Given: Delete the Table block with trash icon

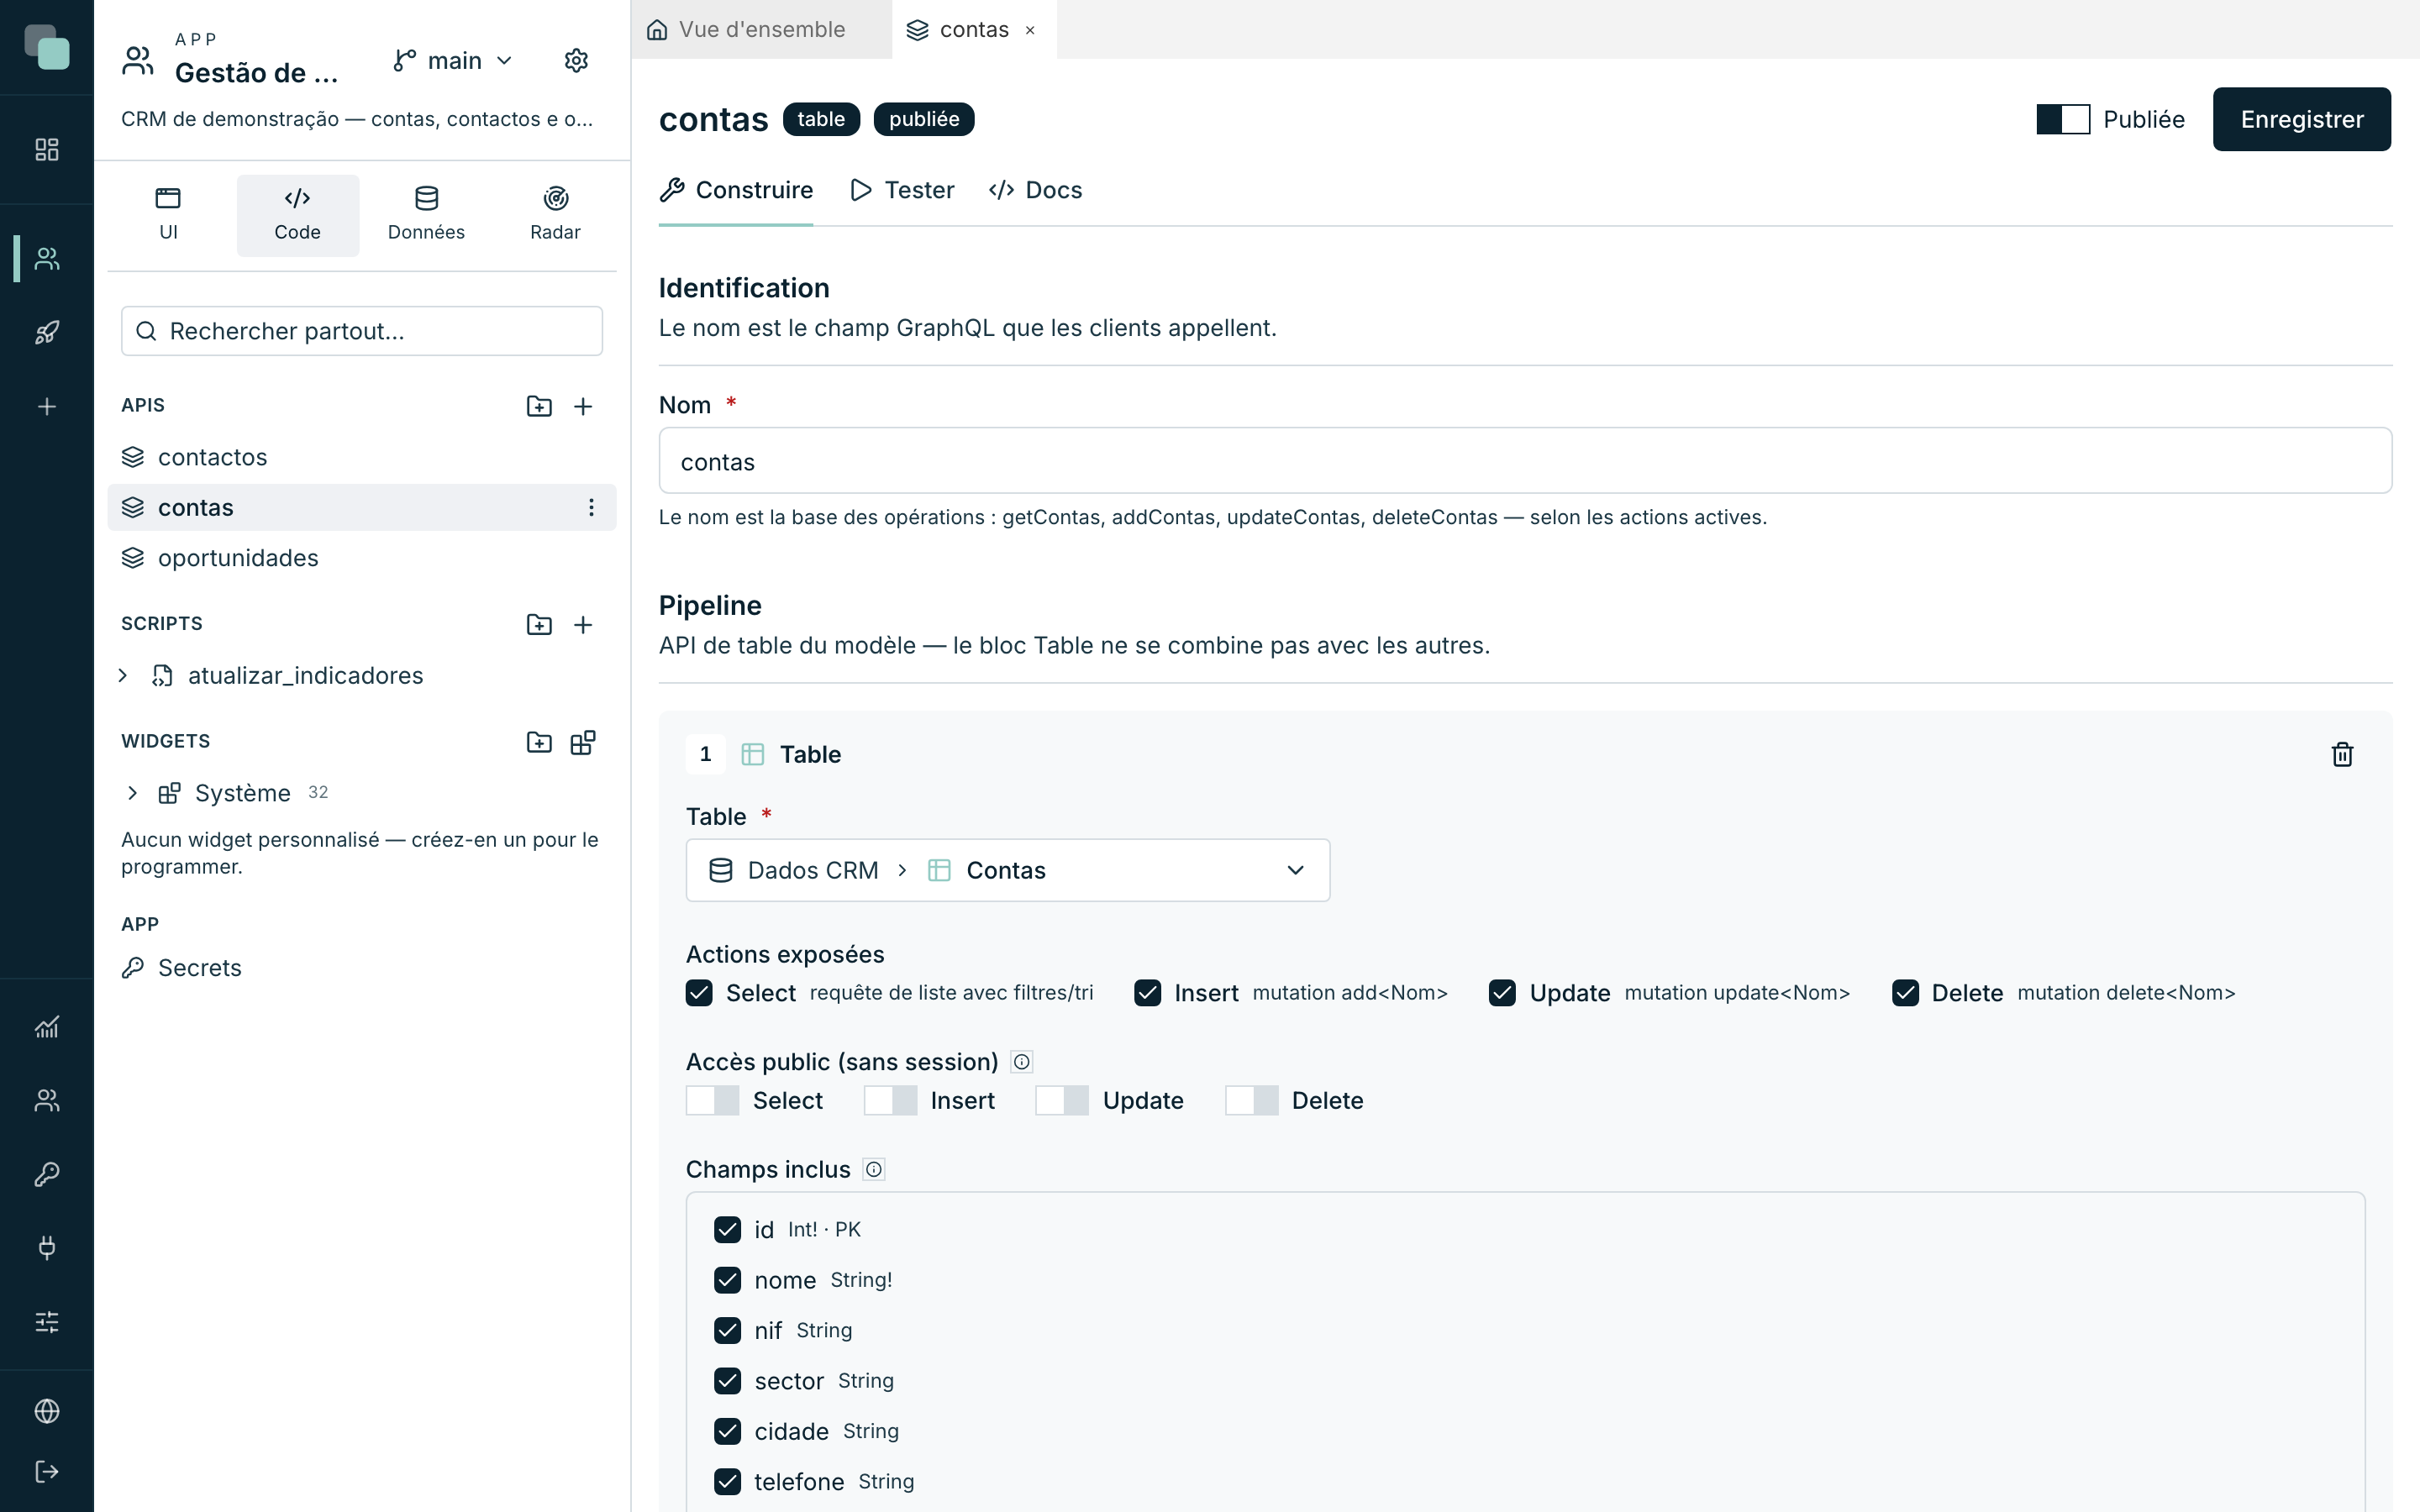Looking at the screenshot, I should (2342, 754).
